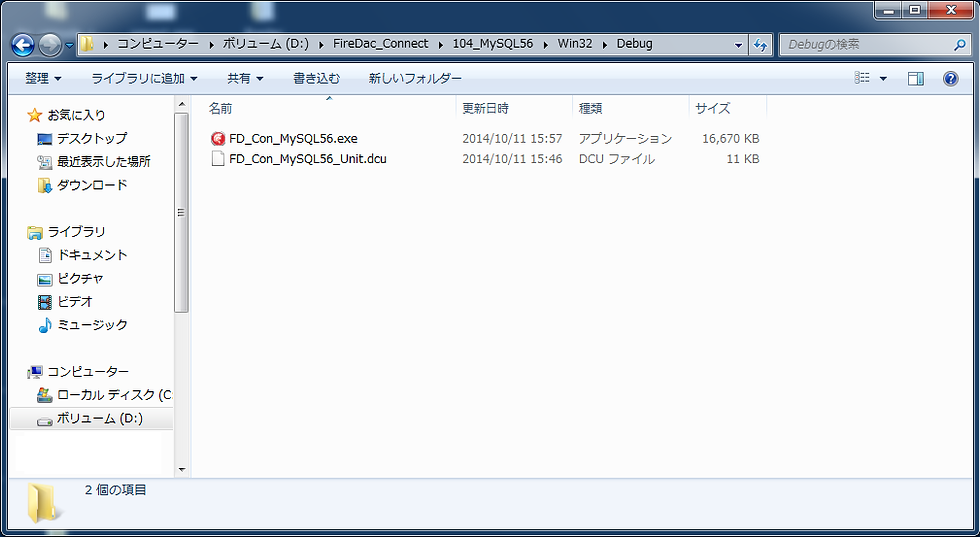Open the ピクチャ library

click(x=80, y=278)
